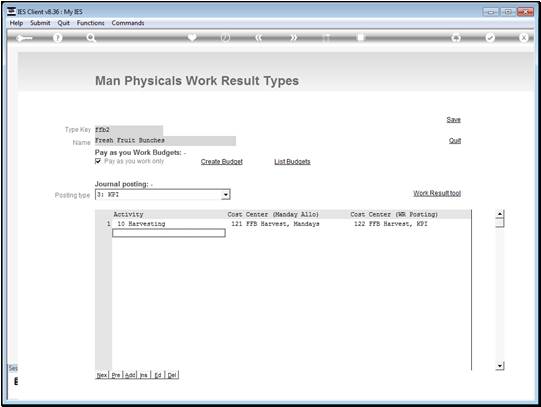Click the double right arrow next icon

[293, 38]
